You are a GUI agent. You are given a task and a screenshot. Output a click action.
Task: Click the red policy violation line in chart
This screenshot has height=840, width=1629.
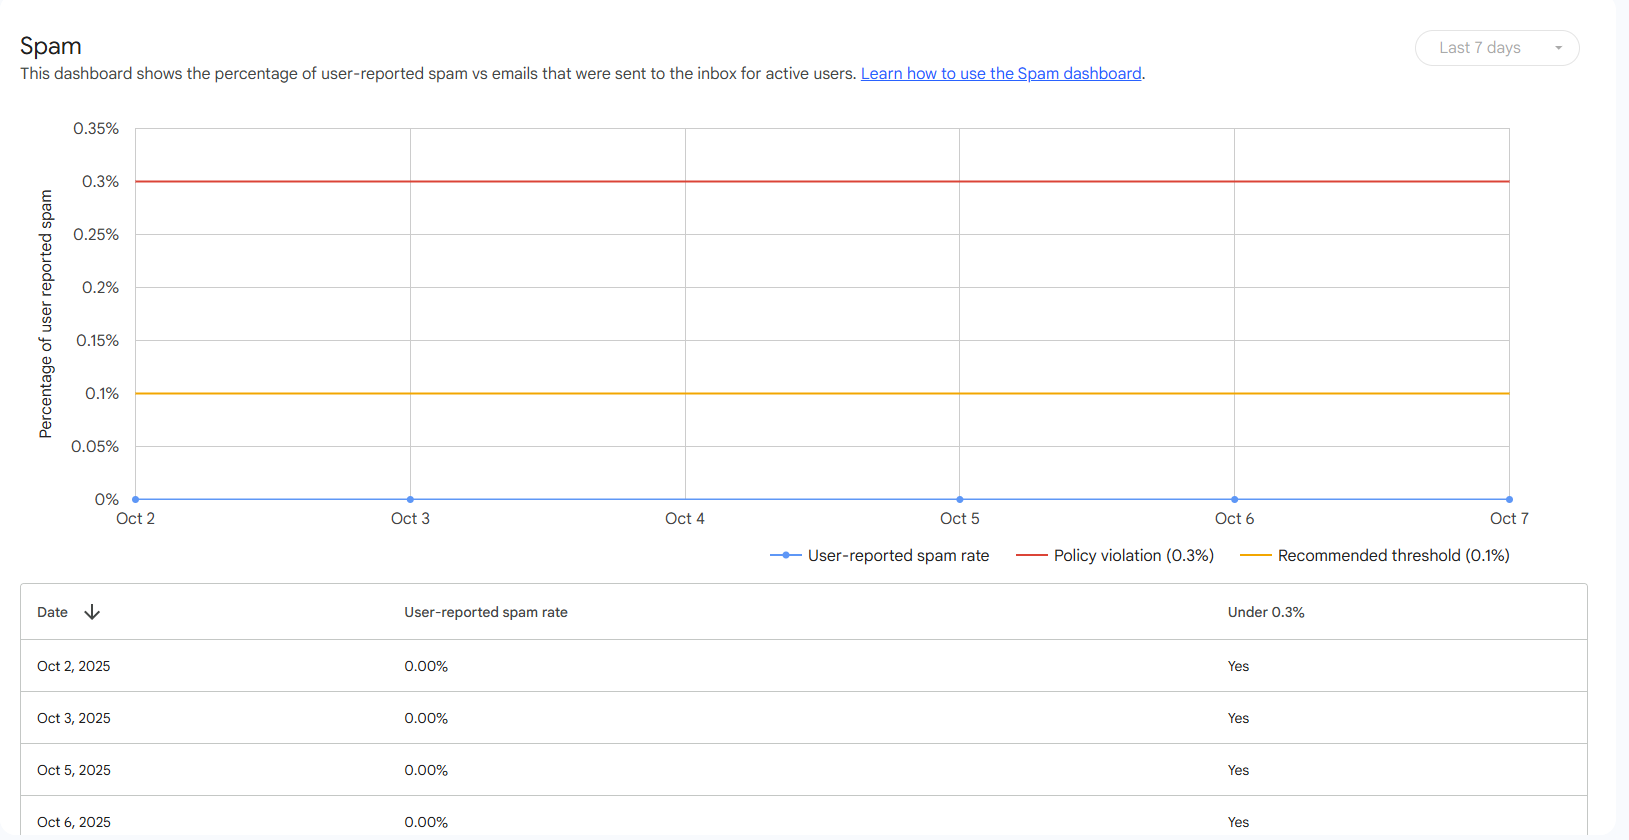tap(822, 182)
